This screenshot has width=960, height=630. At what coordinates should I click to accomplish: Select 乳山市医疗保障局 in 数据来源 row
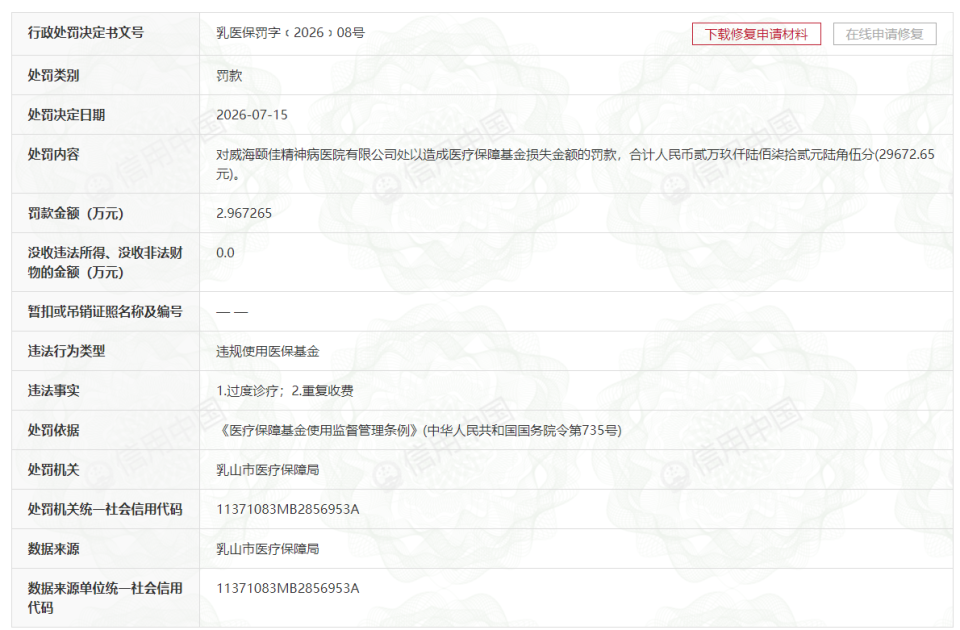(268, 549)
